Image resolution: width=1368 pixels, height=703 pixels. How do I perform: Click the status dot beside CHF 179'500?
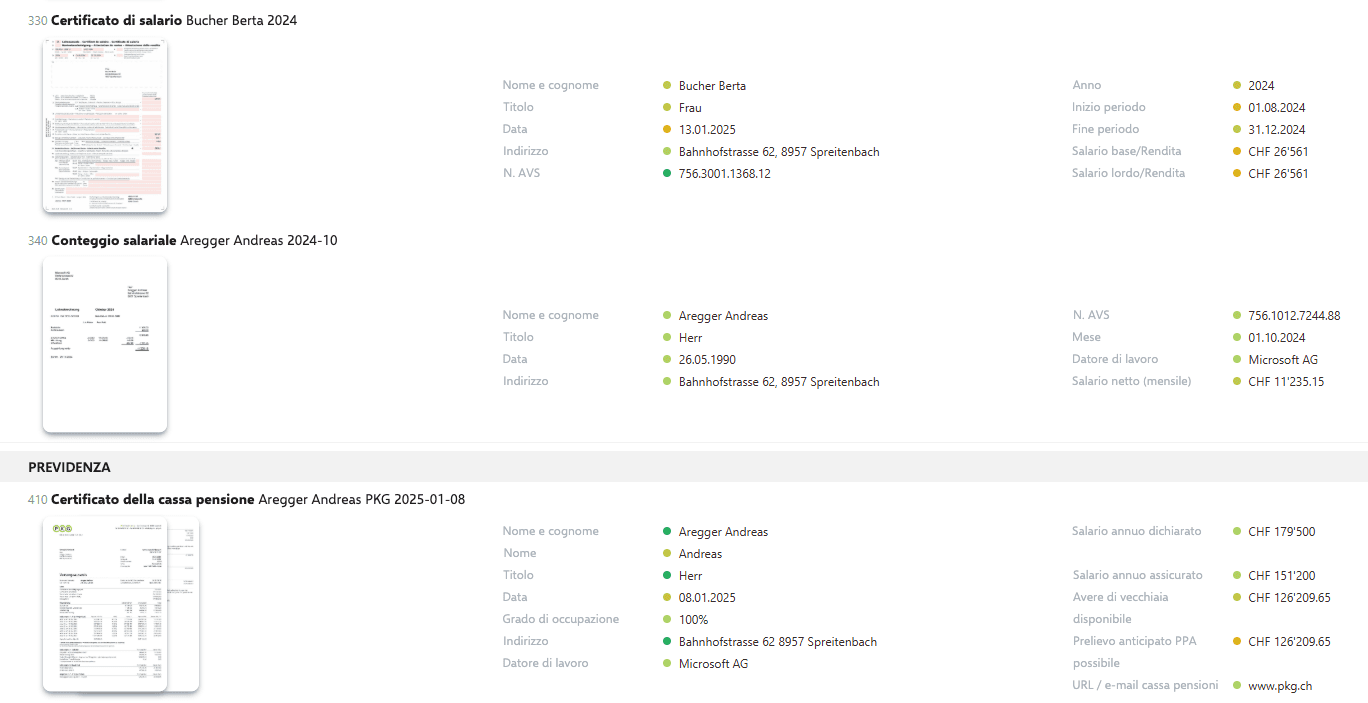pyautogui.click(x=1237, y=531)
